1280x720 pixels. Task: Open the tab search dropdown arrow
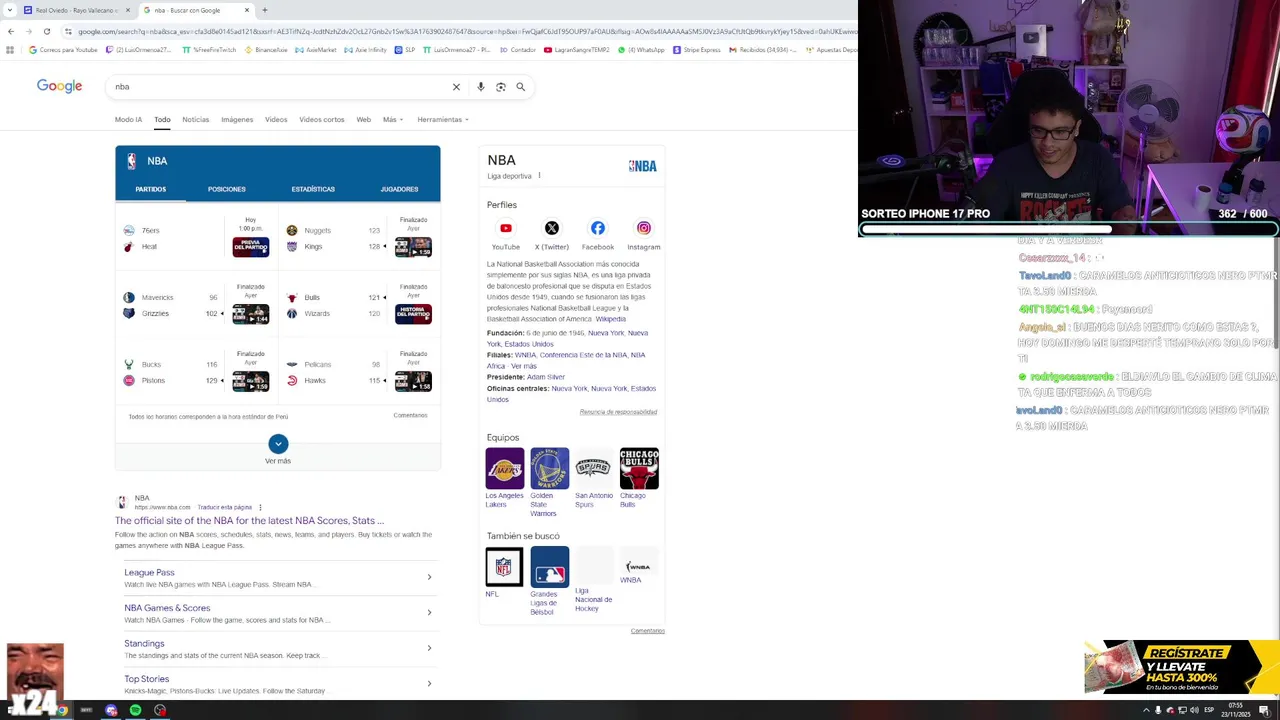pos(10,10)
